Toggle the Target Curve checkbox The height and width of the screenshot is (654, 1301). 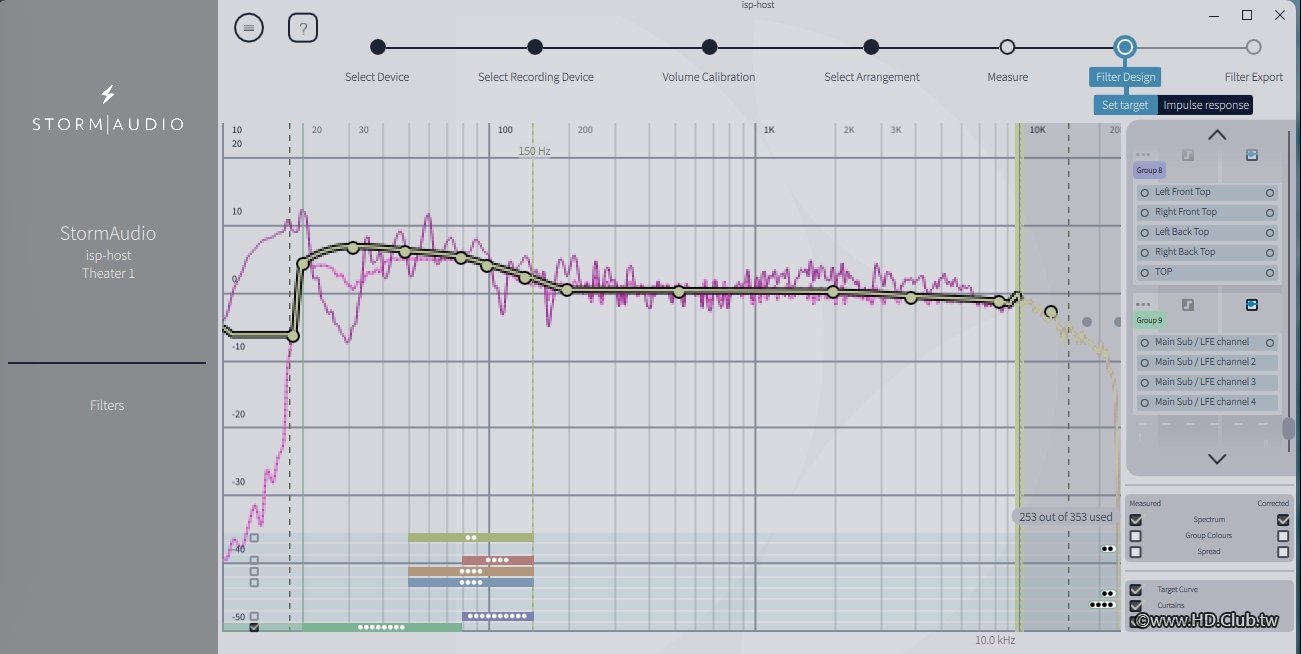tap(1135, 590)
